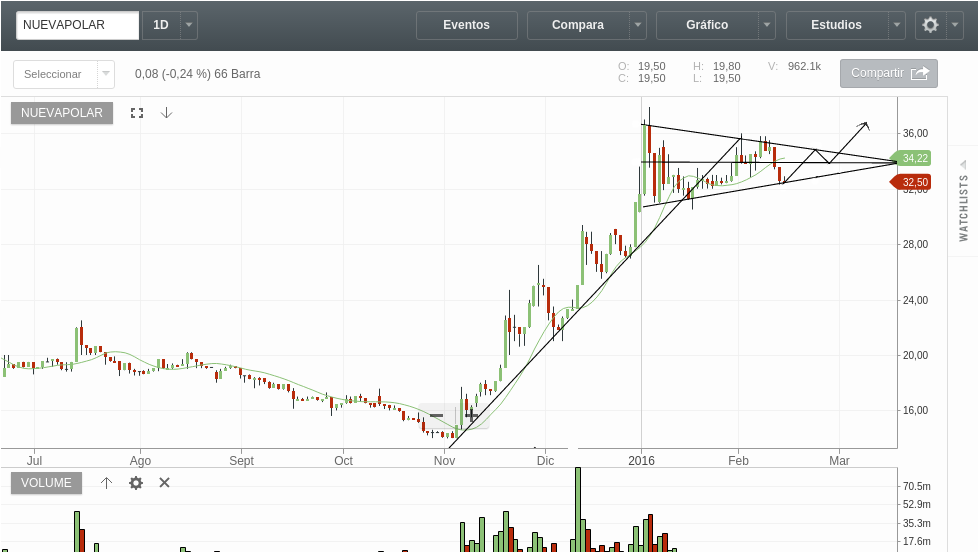979x552 pixels.
Task: Close the VOLUME panel
Action: [x=164, y=483]
